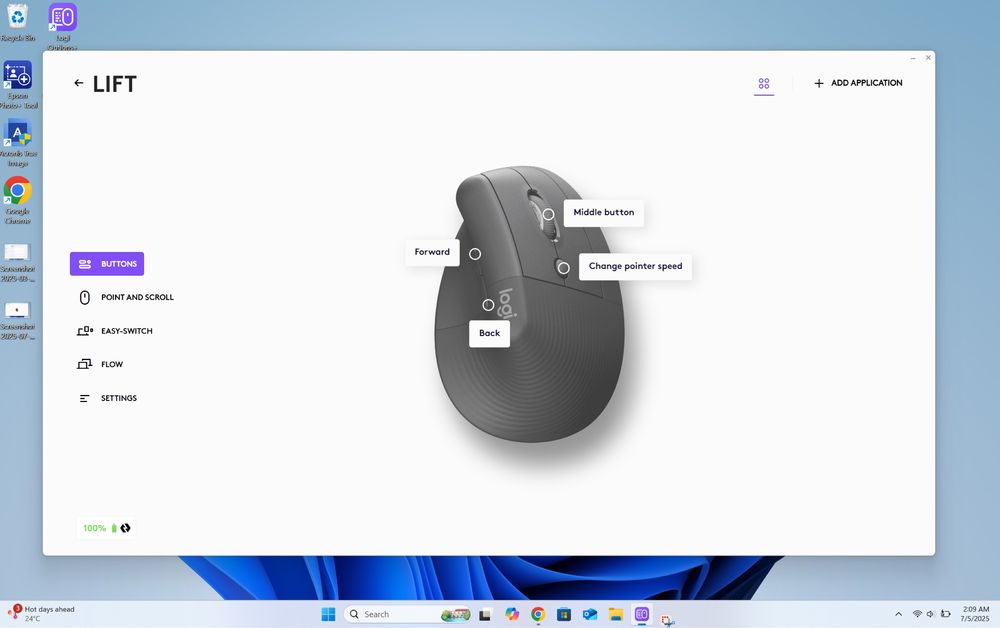Click the taskbar Search box

point(408,614)
